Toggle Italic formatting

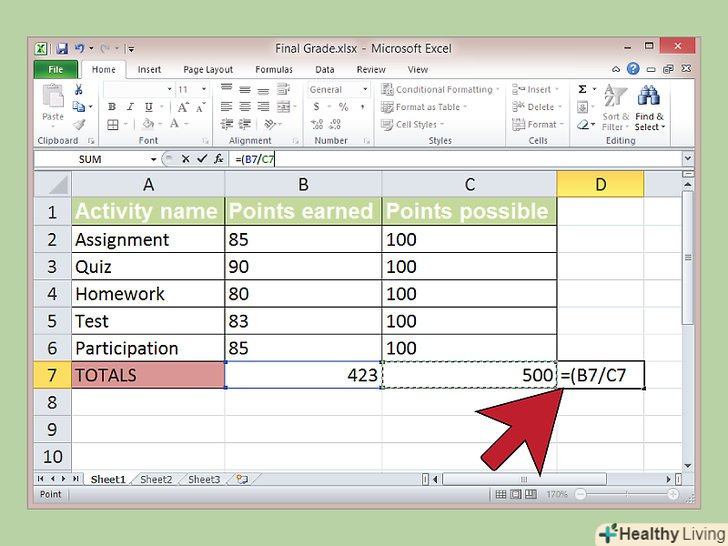click(127, 107)
